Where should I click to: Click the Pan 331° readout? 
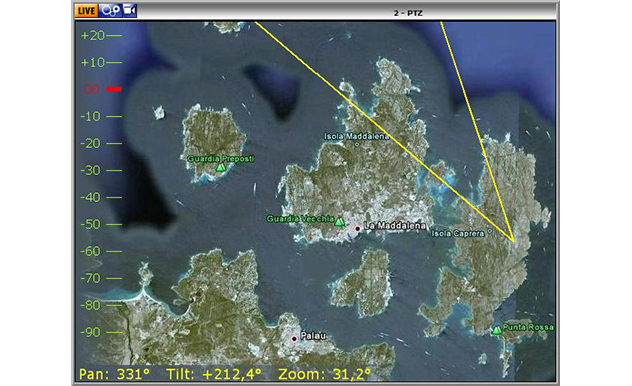click(114, 374)
